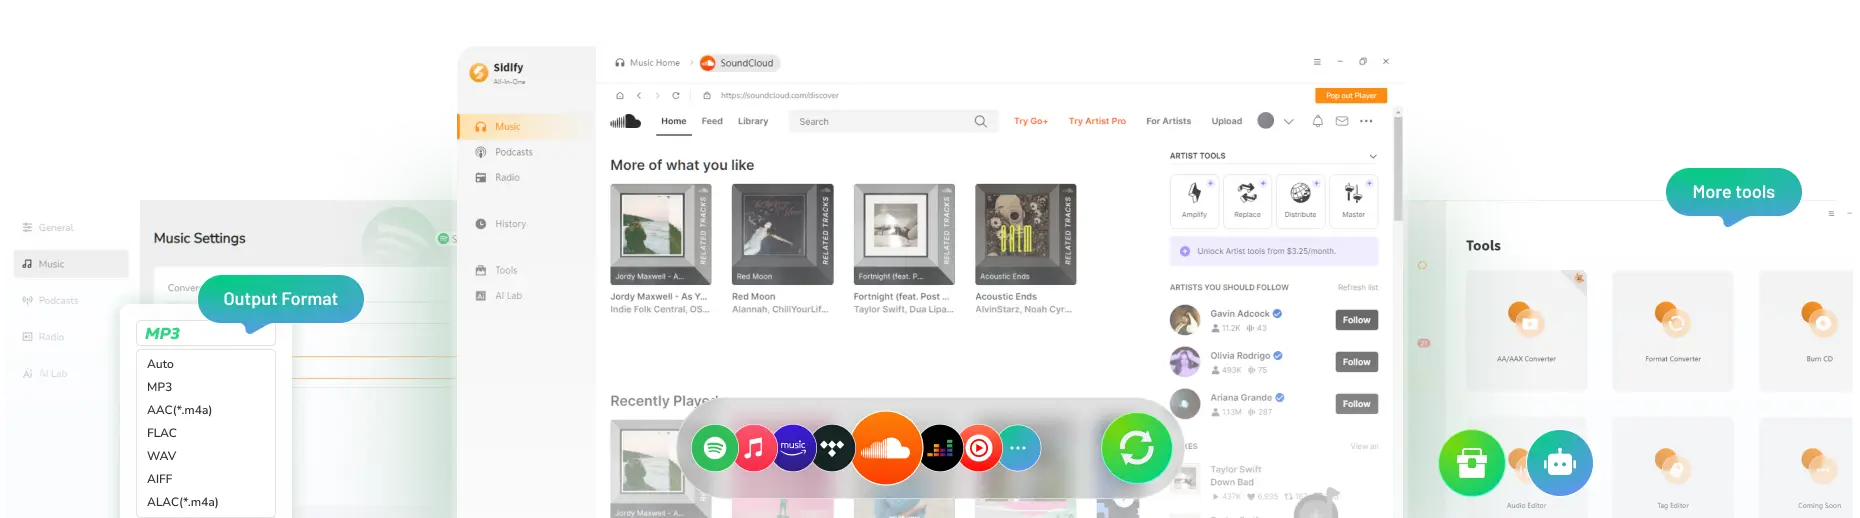Viewport: 1860px width, 518px height.
Task: Open the green toolbox icon
Action: 1471,463
